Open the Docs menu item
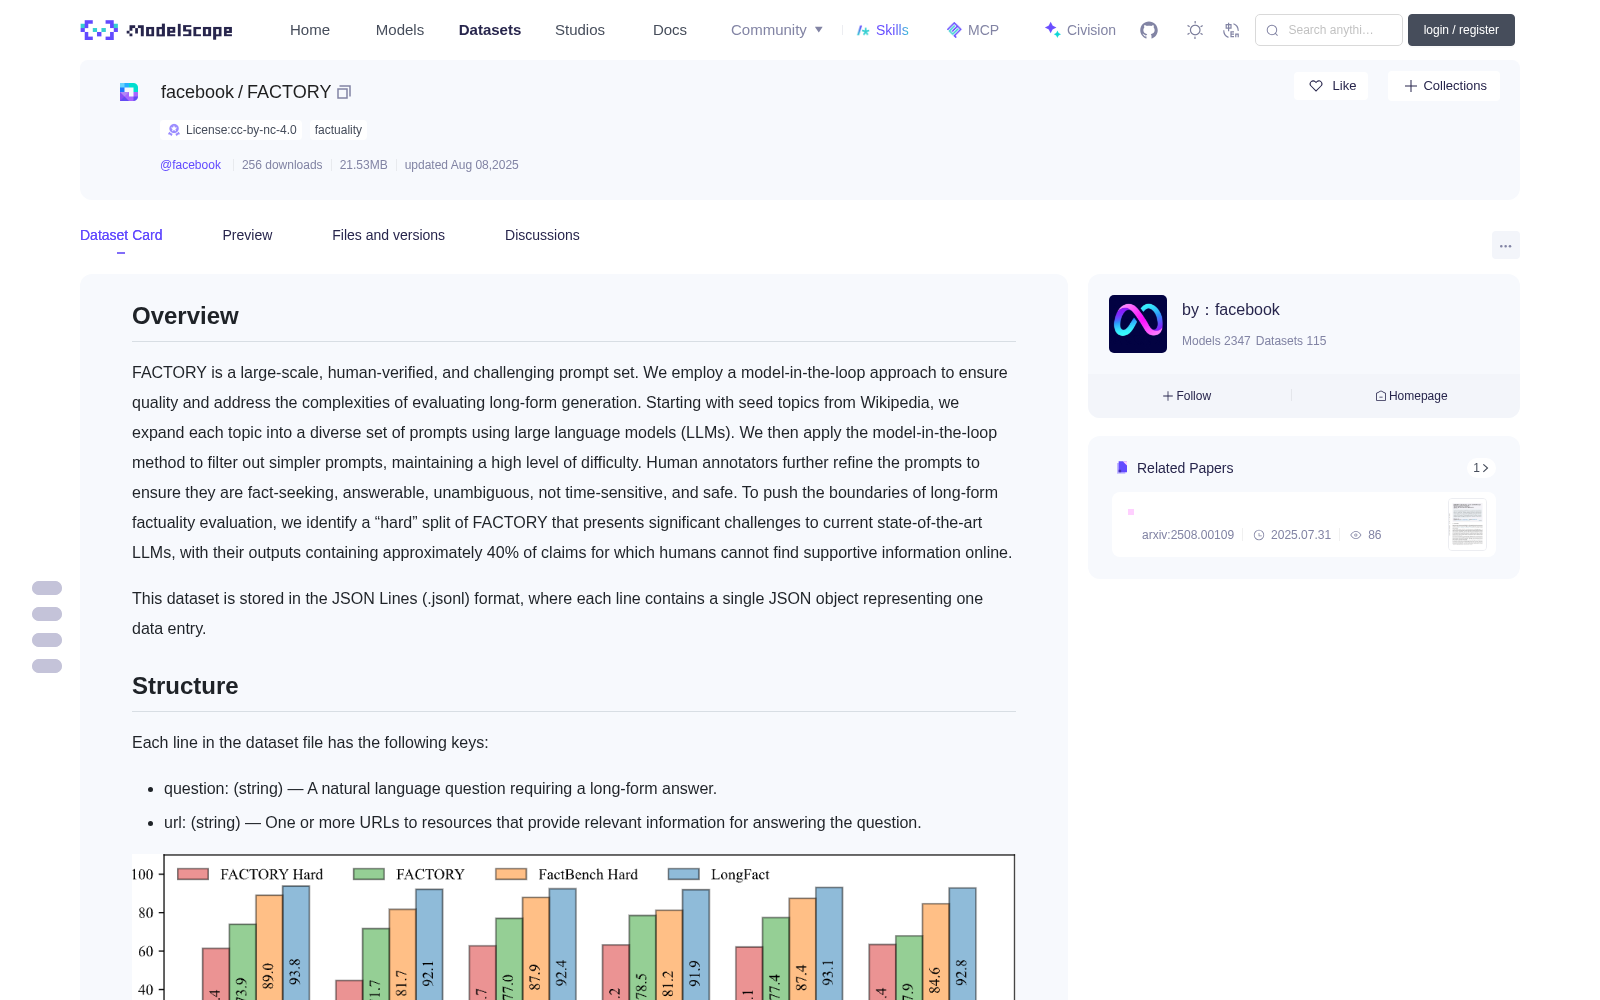Viewport: 1600px width, 1000px height. click(670, 30)
